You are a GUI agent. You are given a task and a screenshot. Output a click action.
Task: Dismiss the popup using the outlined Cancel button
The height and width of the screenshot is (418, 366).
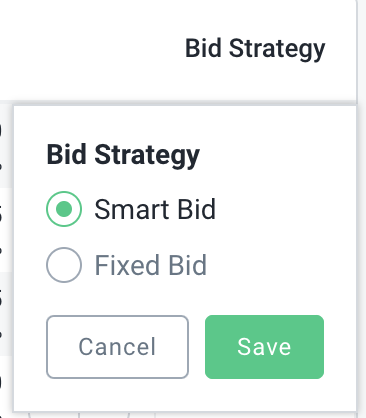(x=117, y=347)
